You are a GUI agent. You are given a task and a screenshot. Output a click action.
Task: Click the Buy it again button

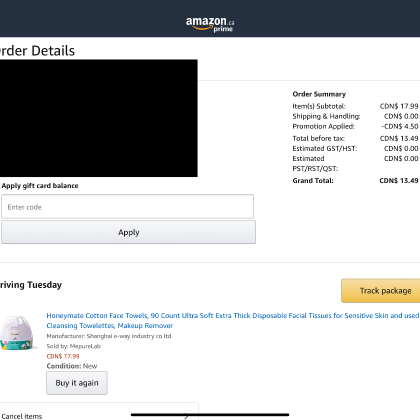point(77,383)
